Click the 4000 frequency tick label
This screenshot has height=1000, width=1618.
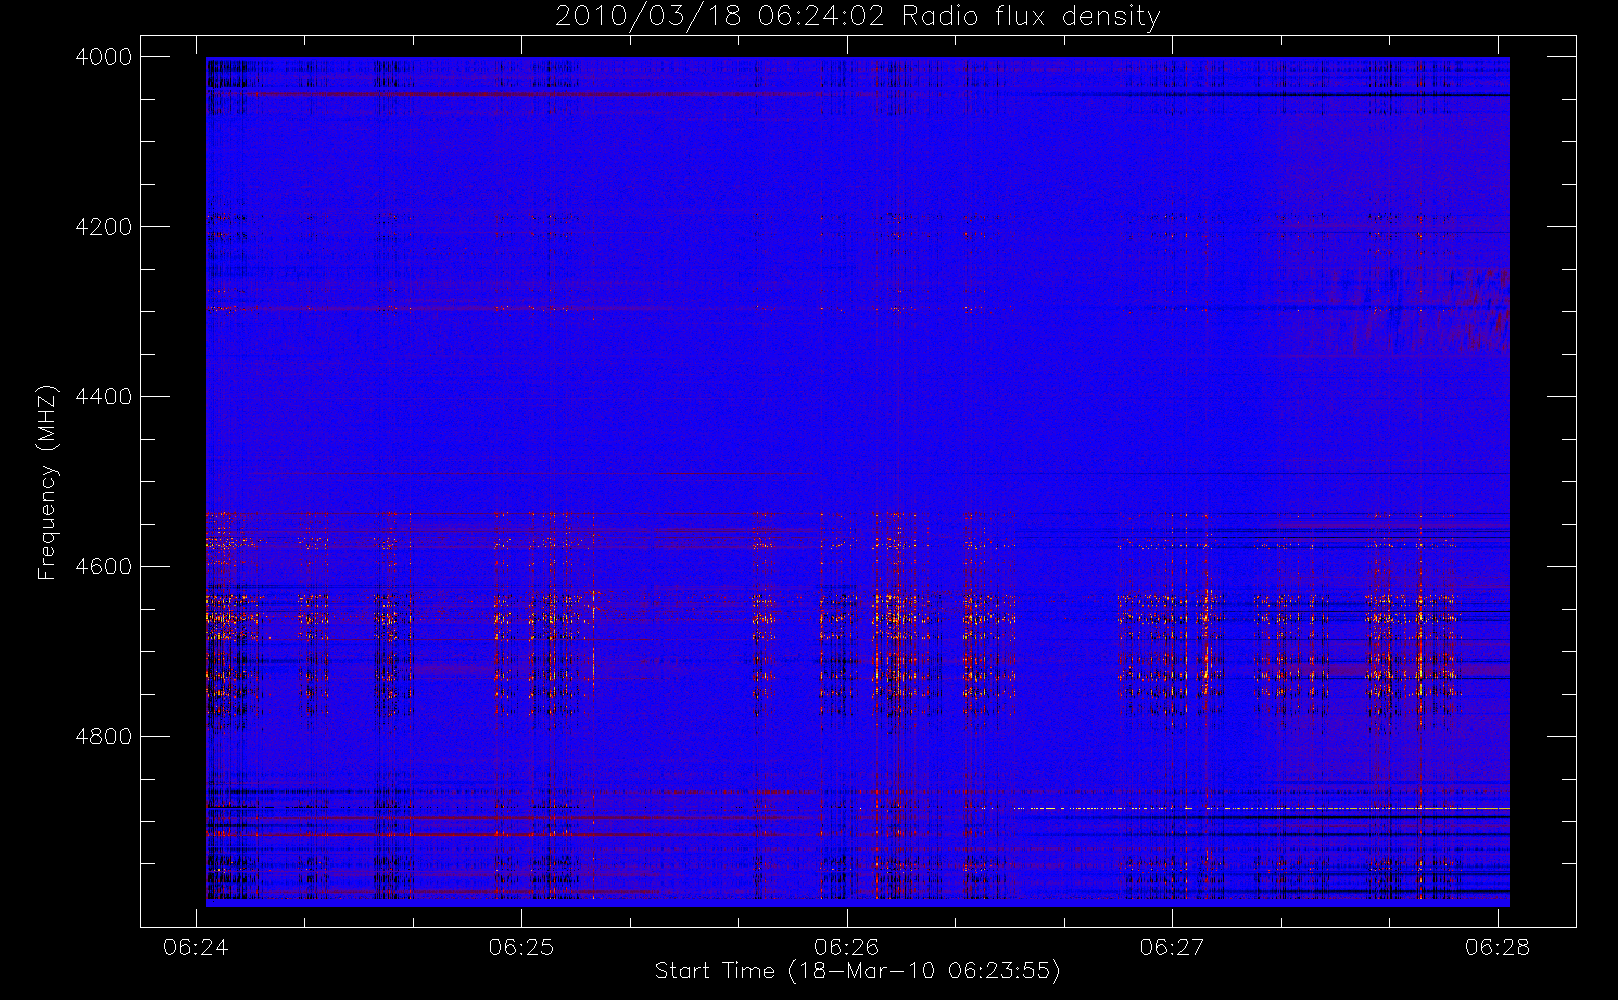coord(104,57)
